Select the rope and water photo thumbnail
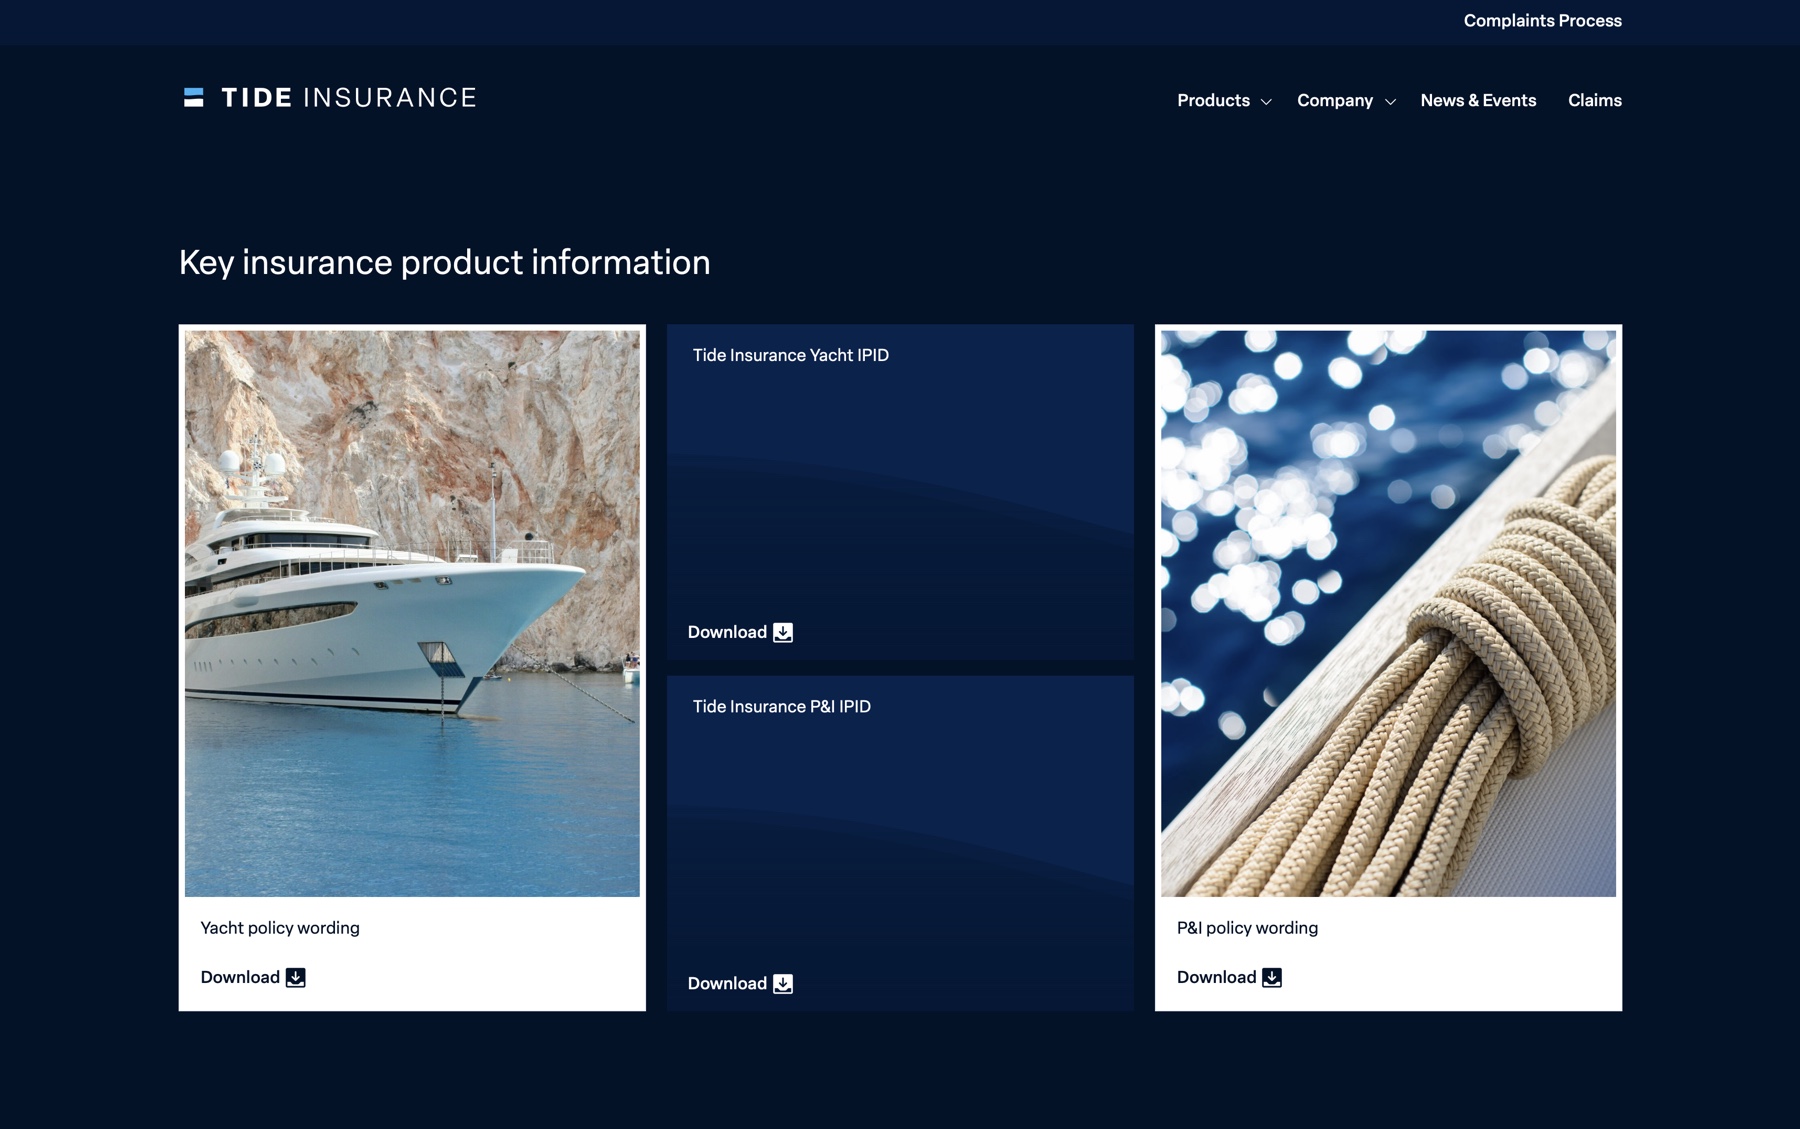 [x=1387, y=611]
